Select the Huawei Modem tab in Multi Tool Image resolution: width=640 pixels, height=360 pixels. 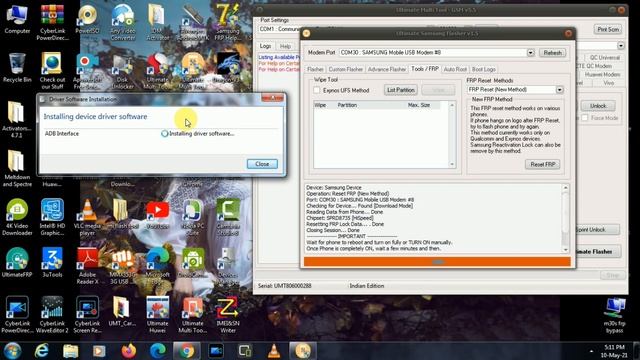[602, 75]
